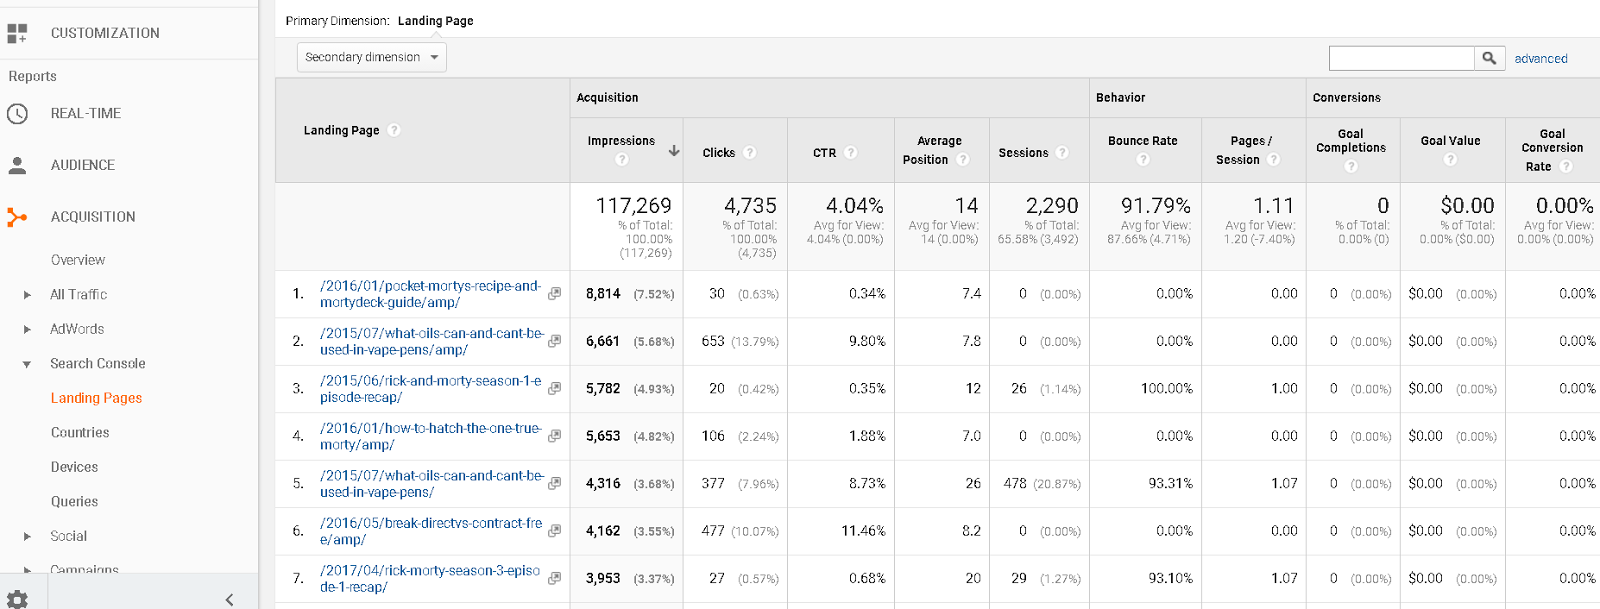The height and width of the screenshot is (609, 1600).
Task: Click help icon under Goal Value
Action: tap(1451, 159)
